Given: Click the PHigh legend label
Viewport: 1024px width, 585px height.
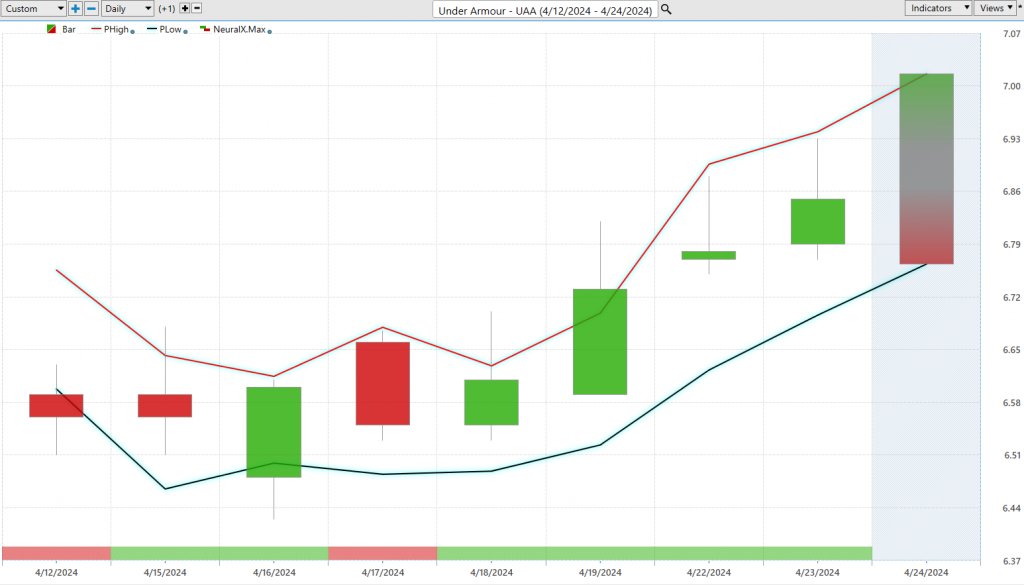Looking at the screenshot, I should (x=116, y=29).
